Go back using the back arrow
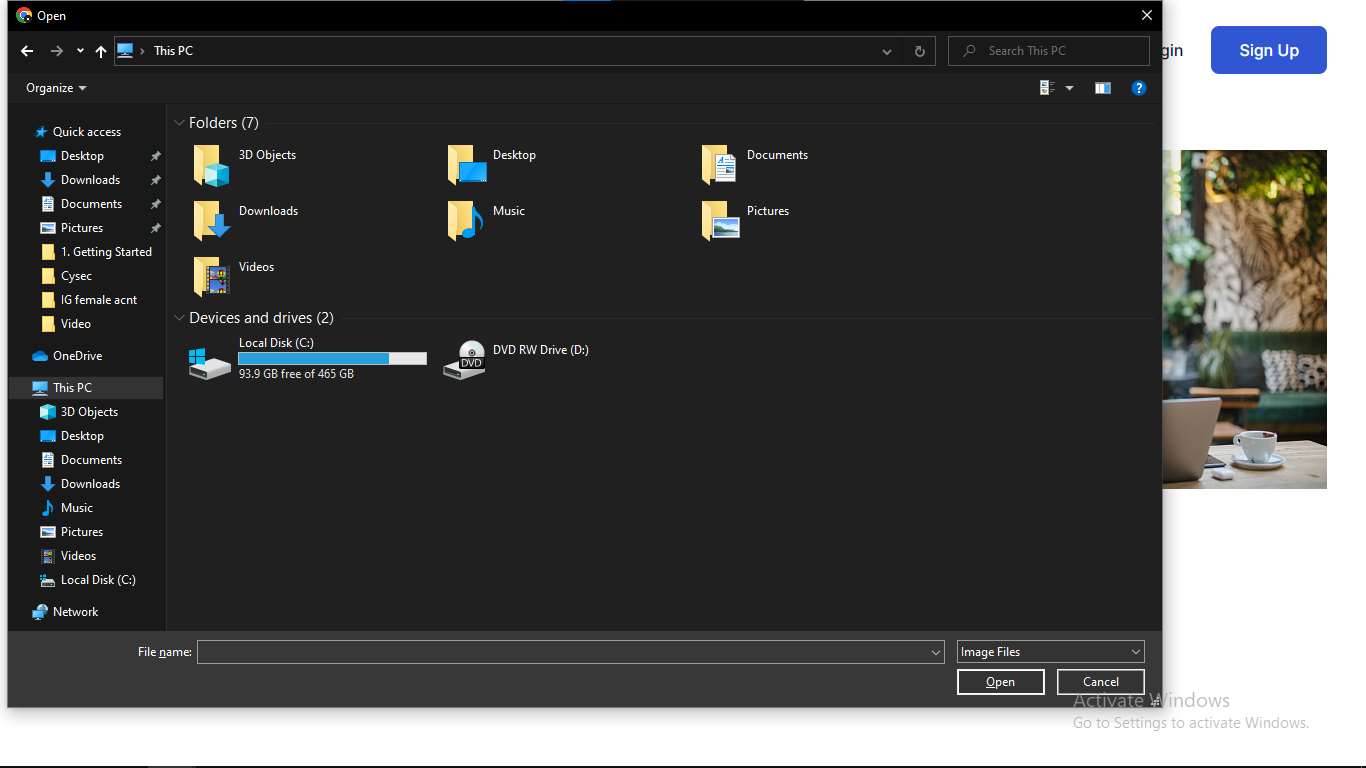Screen dimensions: 1366x768 27,51
